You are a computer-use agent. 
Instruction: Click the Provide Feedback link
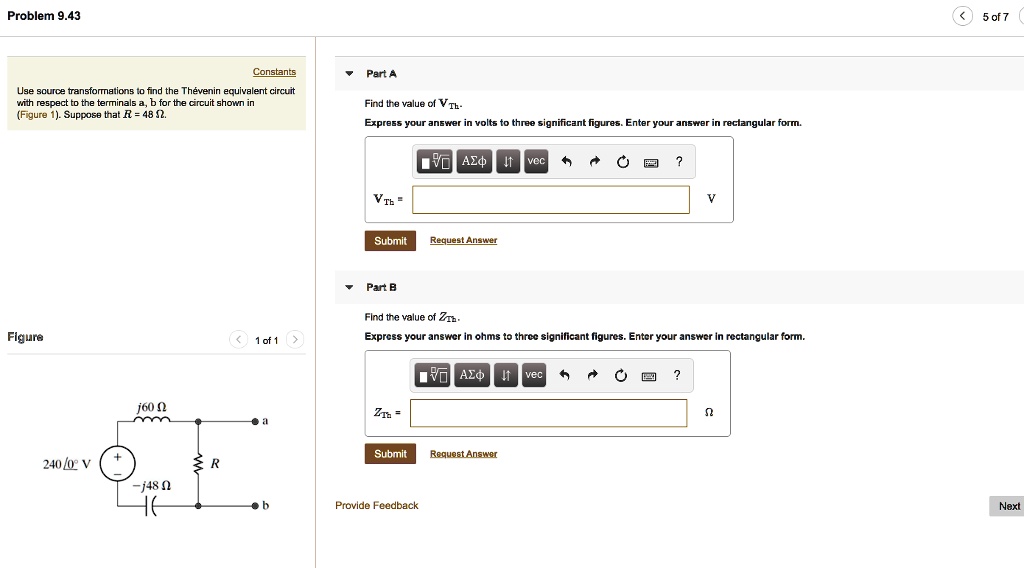tap(377, 506)
